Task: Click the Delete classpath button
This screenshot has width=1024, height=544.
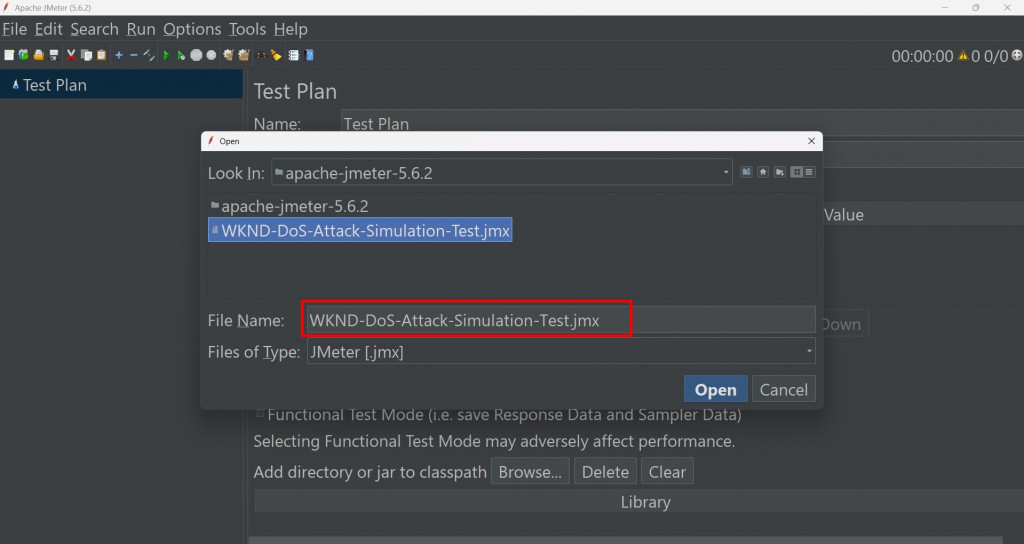Action: point(605,472)
